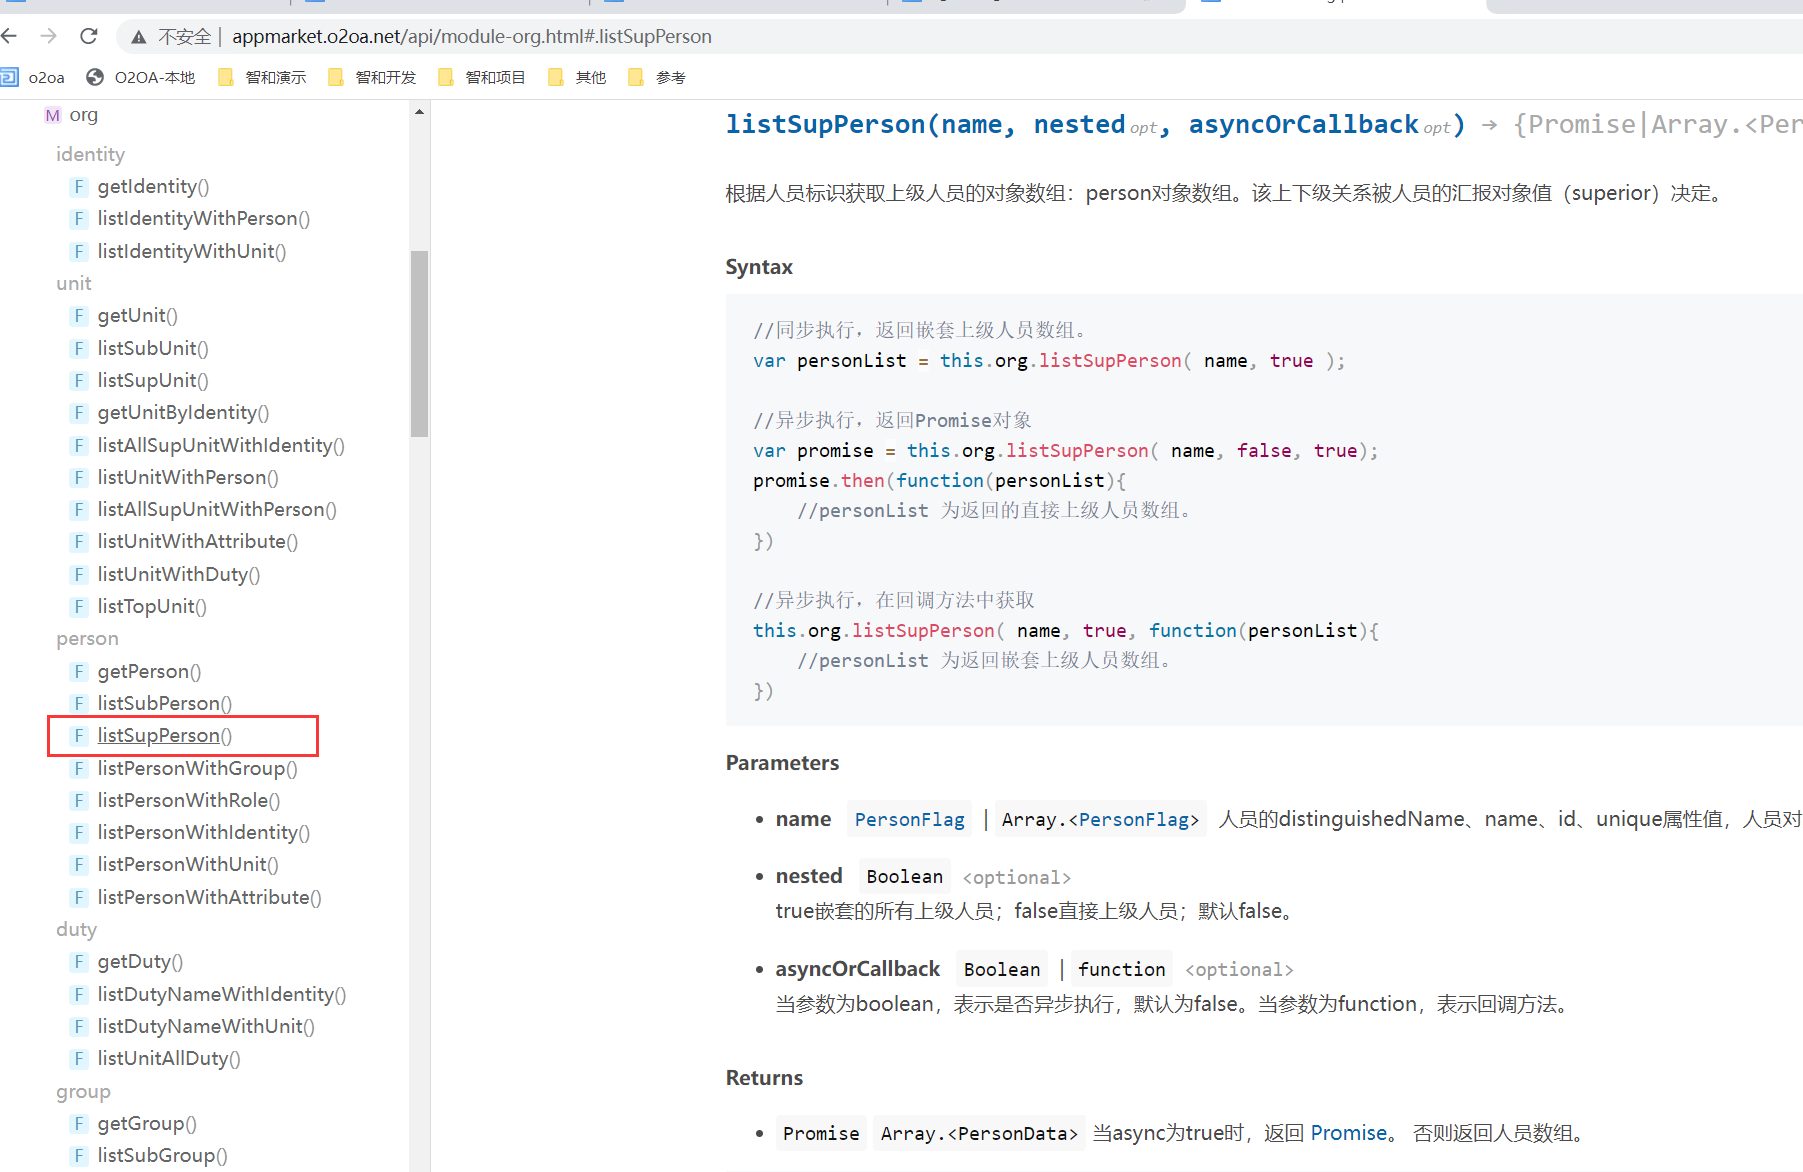Click the Promise link in Returns
Screen dimensions: 1803x1172
(1348, 1133)
